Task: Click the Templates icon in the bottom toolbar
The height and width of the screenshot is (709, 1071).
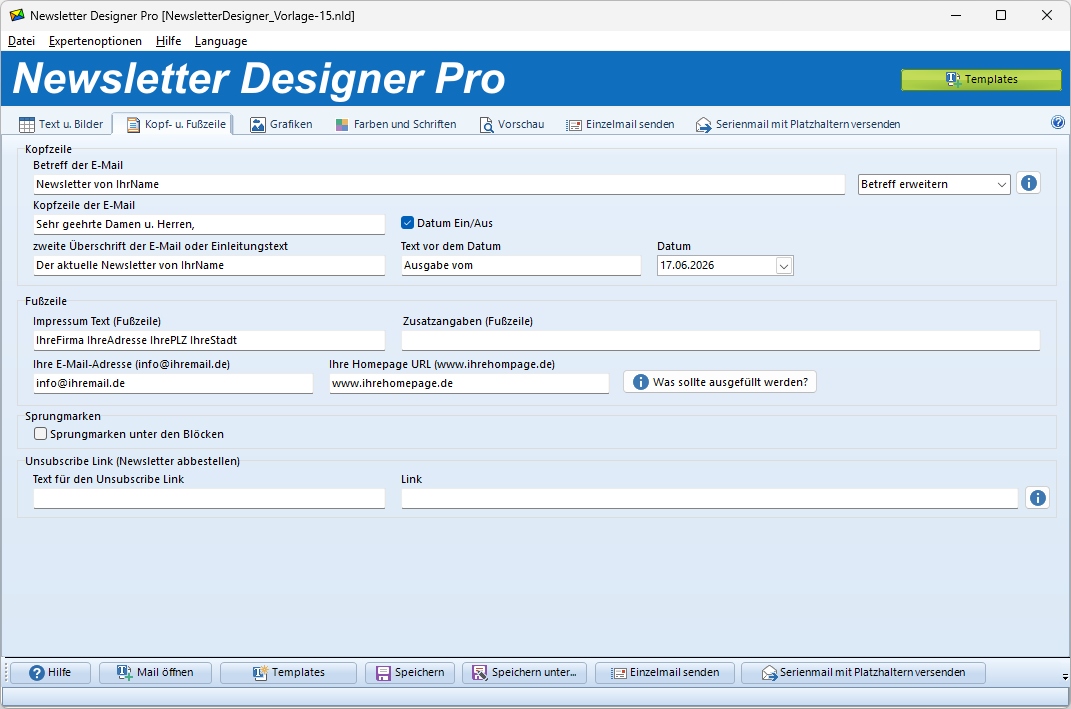Action: click(x=260, y=673)
